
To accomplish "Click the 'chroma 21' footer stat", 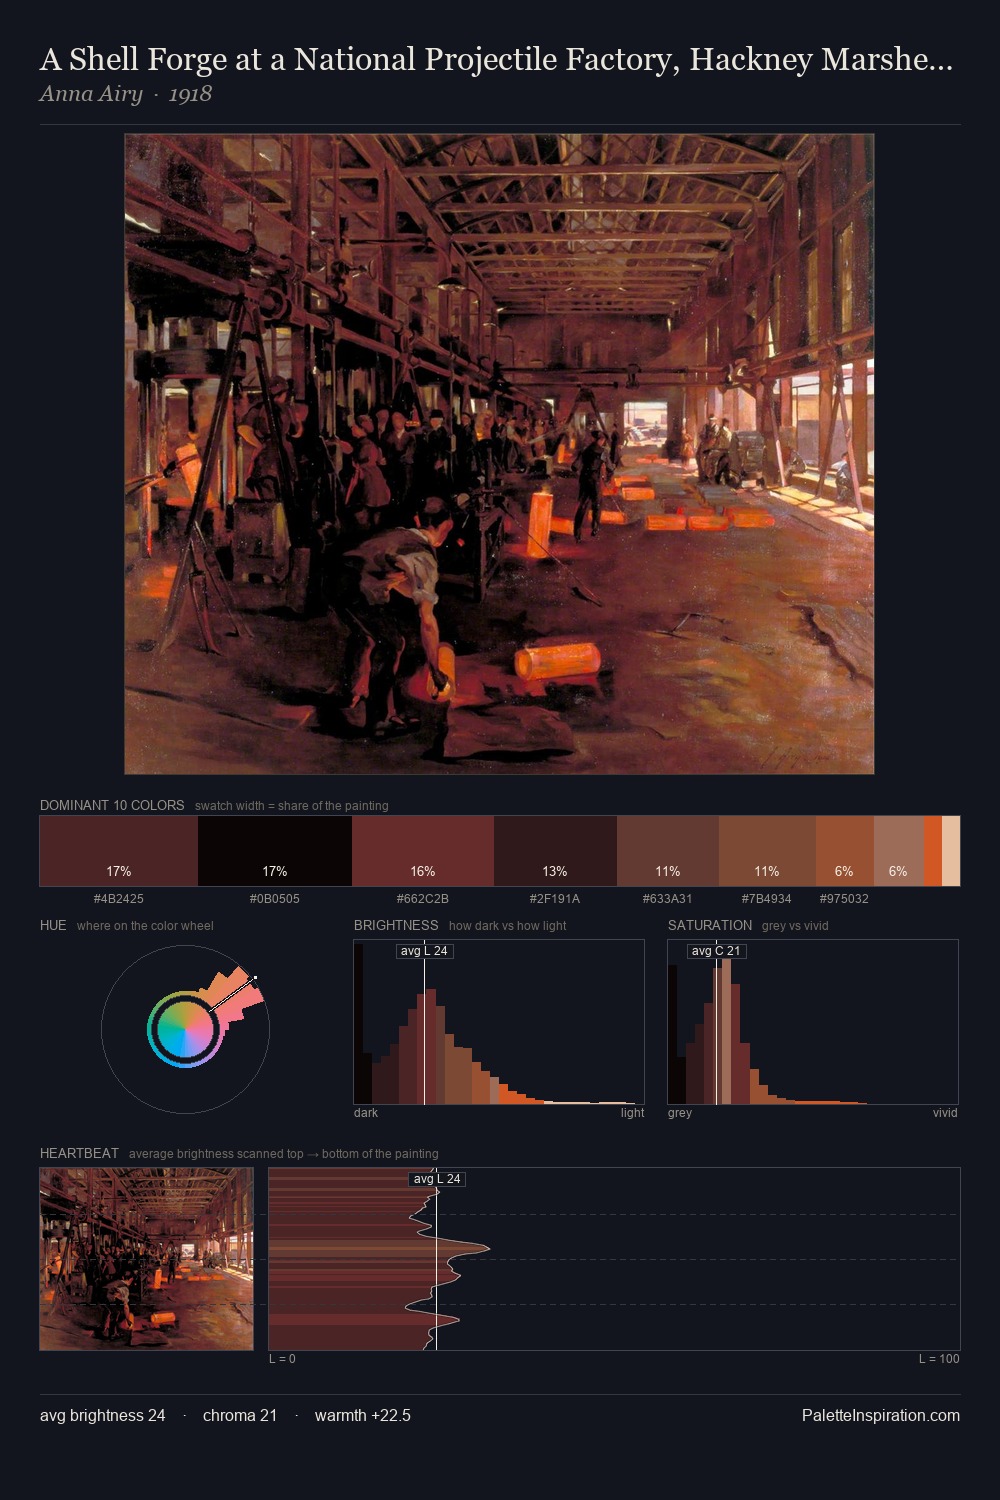I will (x=240, y=1416).
